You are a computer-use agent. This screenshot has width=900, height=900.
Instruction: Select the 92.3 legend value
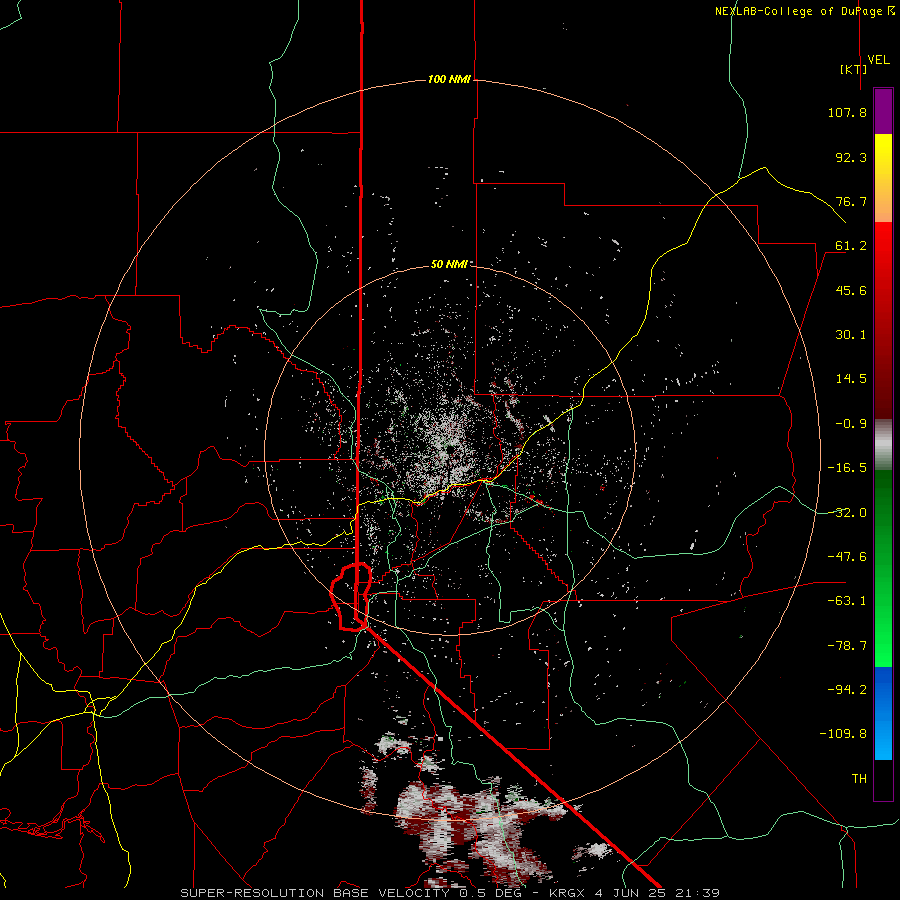click(x=851, y=157)
